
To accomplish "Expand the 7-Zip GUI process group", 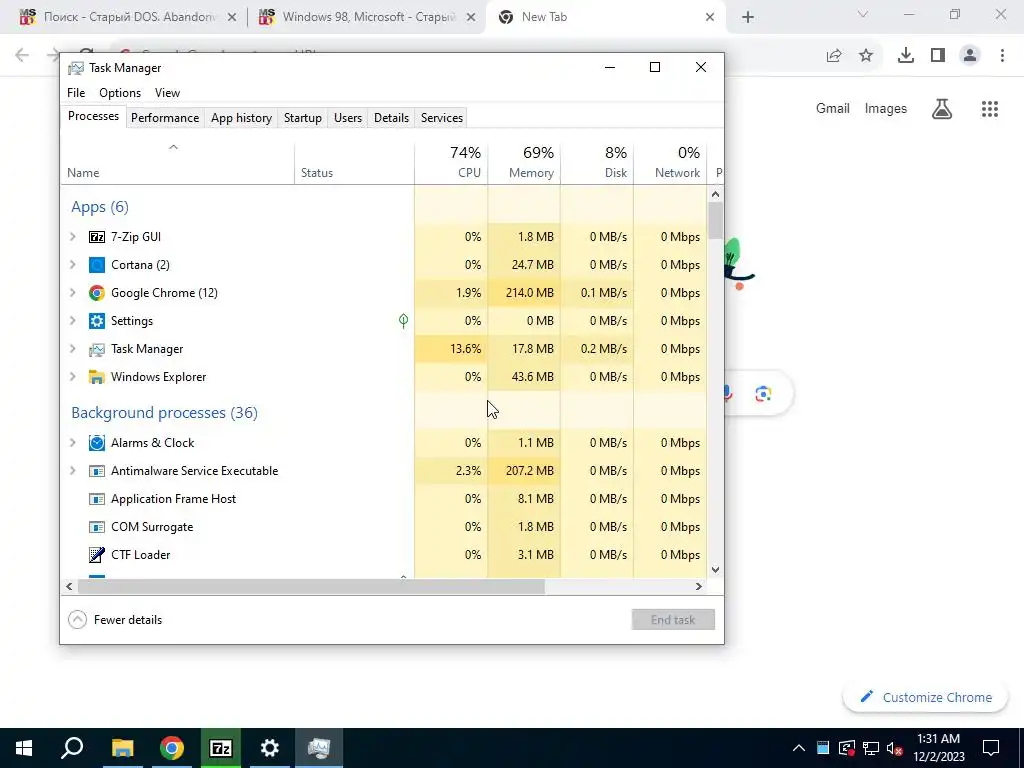I will 73,236.
